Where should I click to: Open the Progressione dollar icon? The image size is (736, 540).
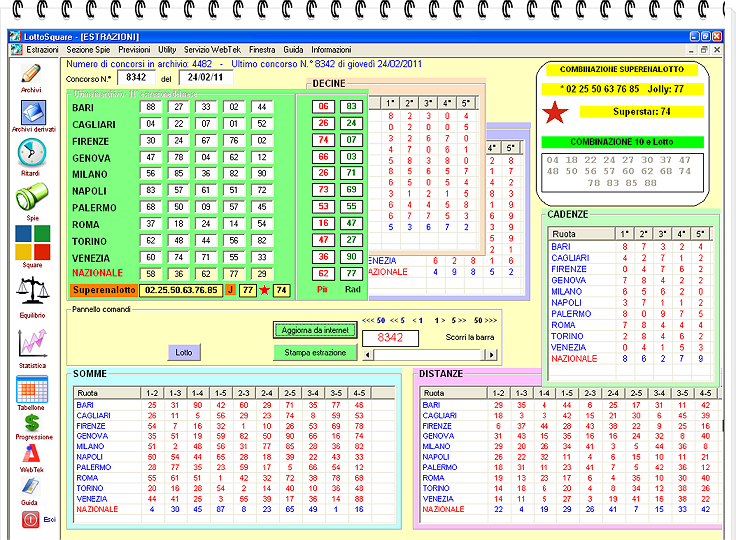click(x=32, y=423)
